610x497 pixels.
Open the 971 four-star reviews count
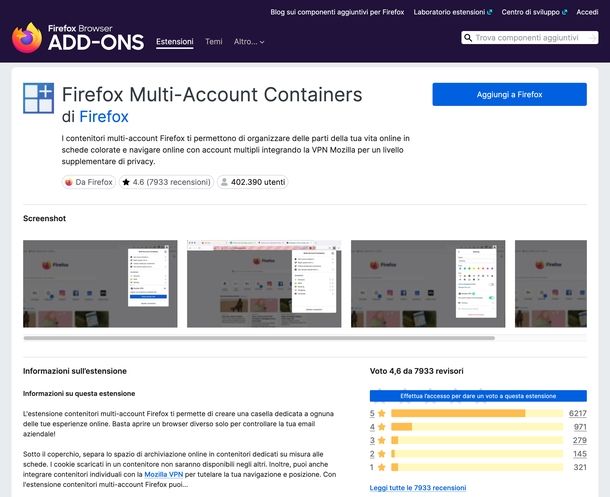[x=580, y=427]
